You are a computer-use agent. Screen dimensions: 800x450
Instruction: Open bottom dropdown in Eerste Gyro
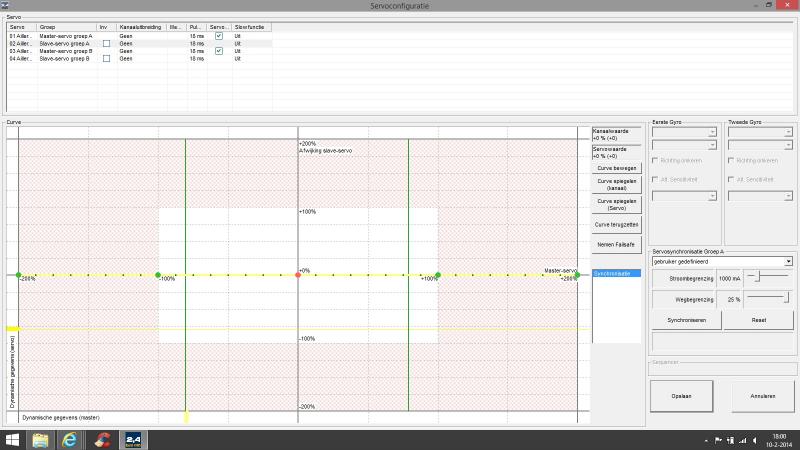pos(684,196)
